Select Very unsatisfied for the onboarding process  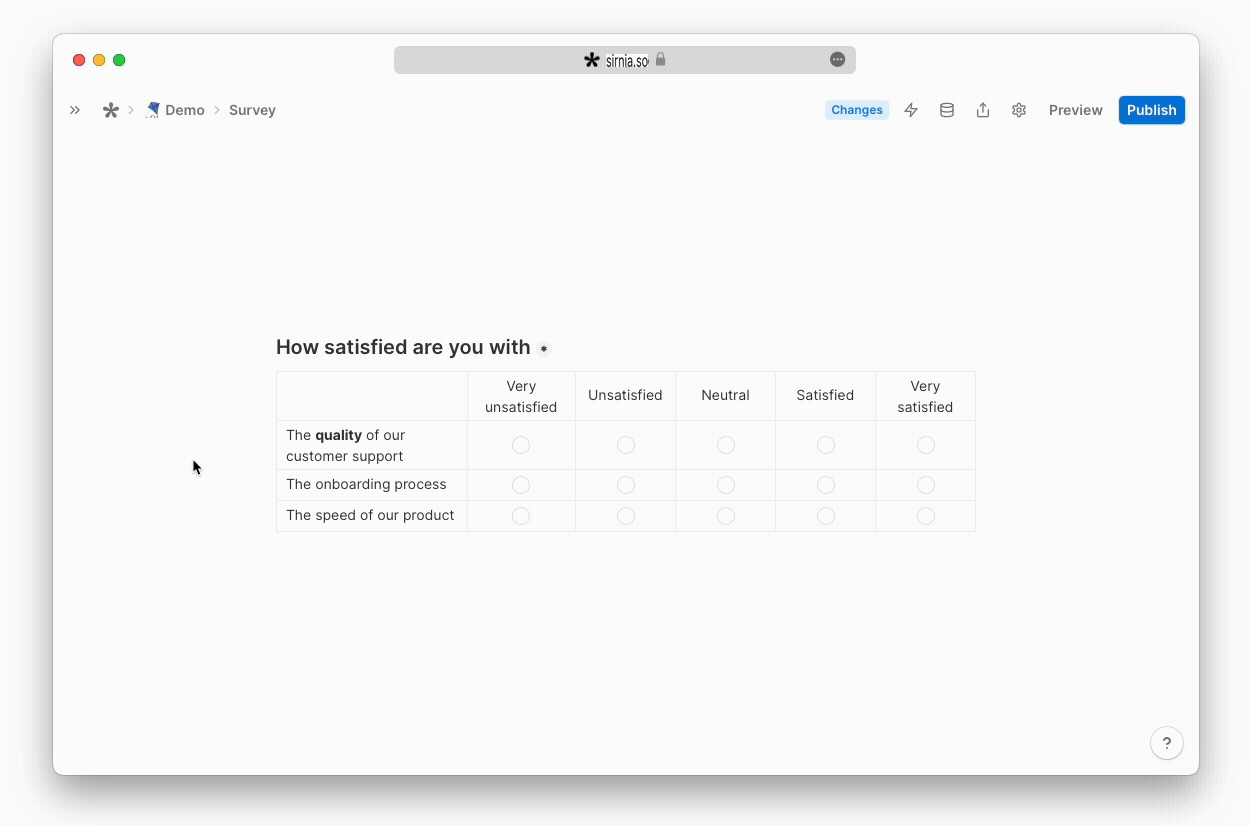pyautogui.click(x=521, y=485)
